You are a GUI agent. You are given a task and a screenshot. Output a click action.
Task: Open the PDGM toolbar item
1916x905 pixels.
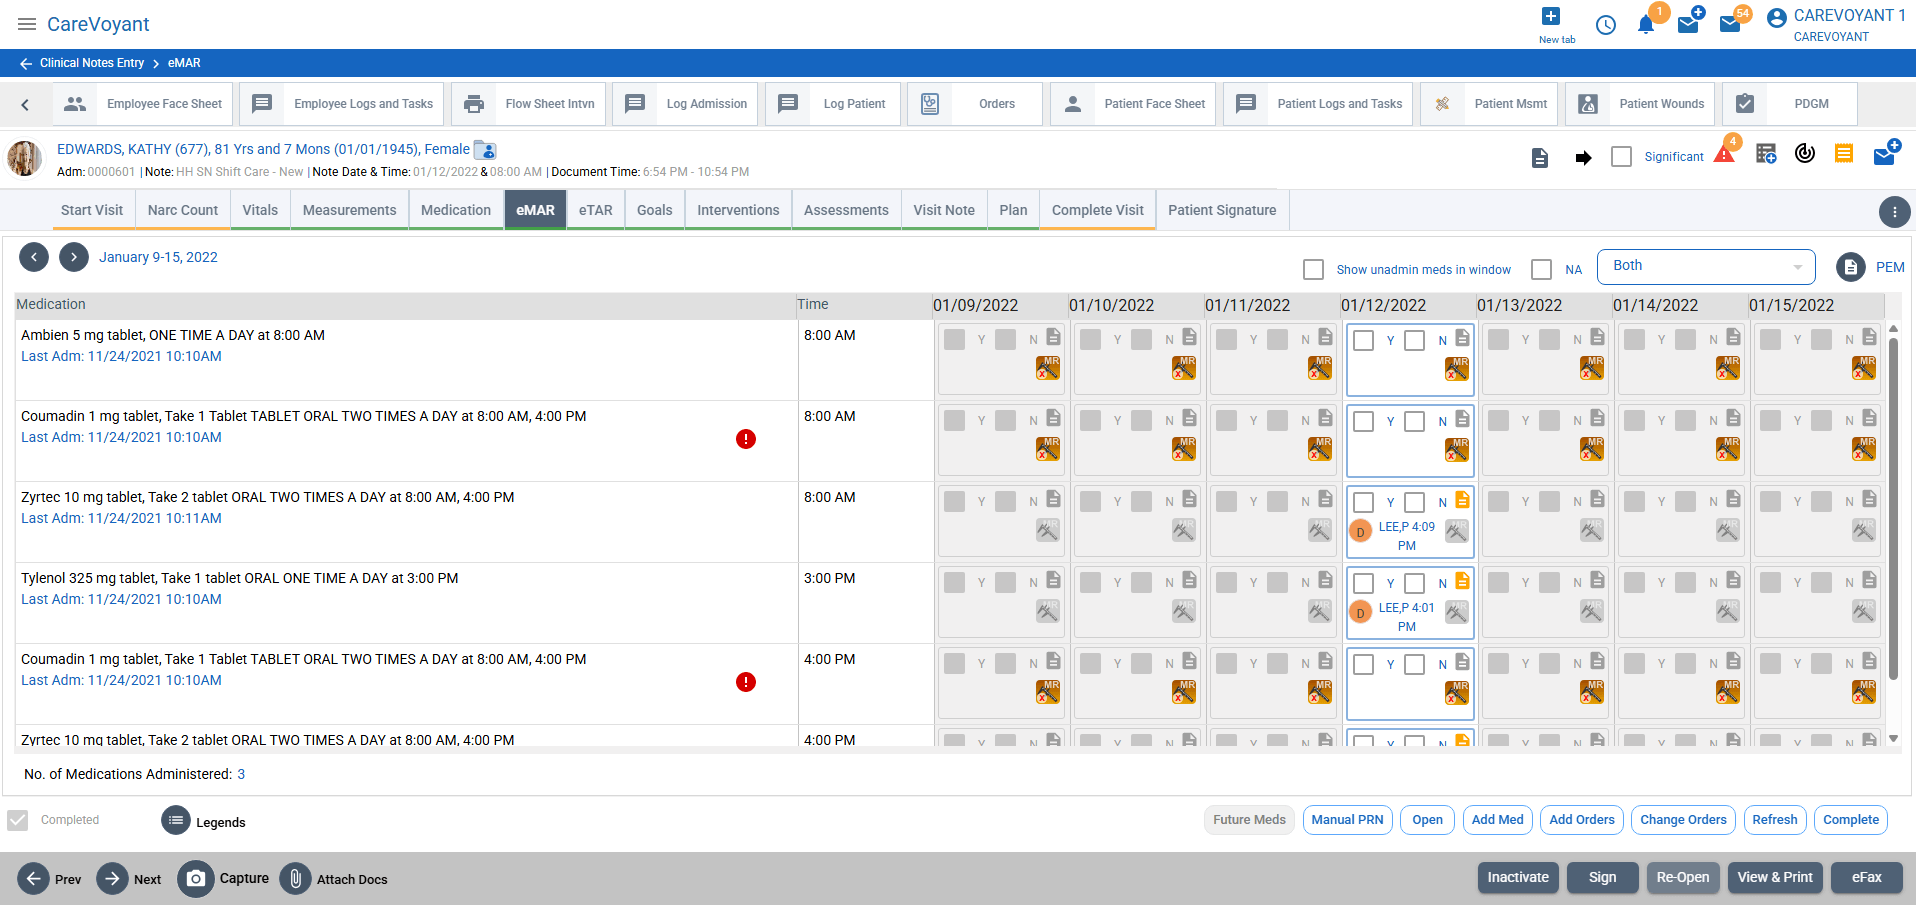coord(1790,104)
